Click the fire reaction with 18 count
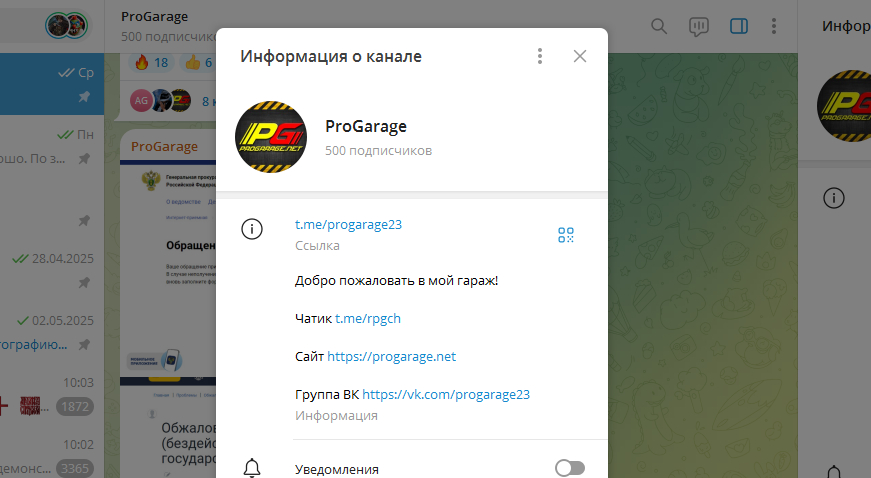The width and height of the screenshot is (871, 478). (x=152, y=62)
